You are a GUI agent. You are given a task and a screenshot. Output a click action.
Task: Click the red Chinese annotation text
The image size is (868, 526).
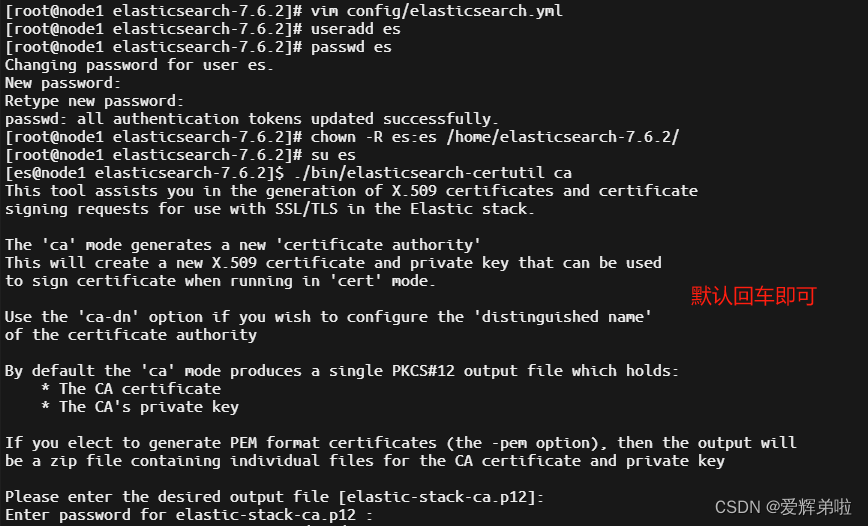click(753, 296)
